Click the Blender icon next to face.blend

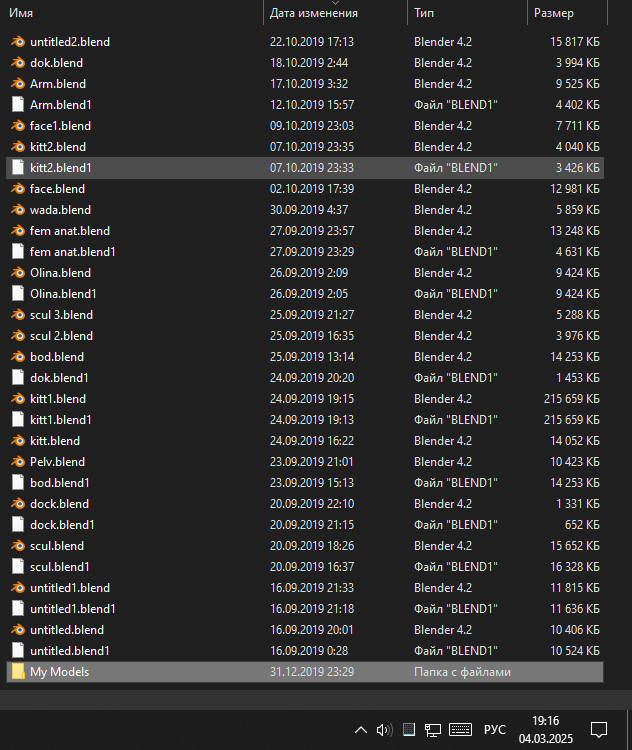click(x=18, y=189)
